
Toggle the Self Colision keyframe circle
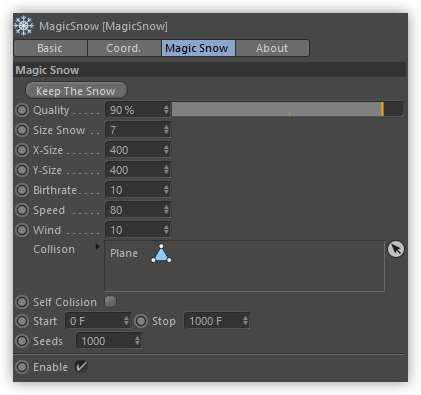[x=22, y=302]
